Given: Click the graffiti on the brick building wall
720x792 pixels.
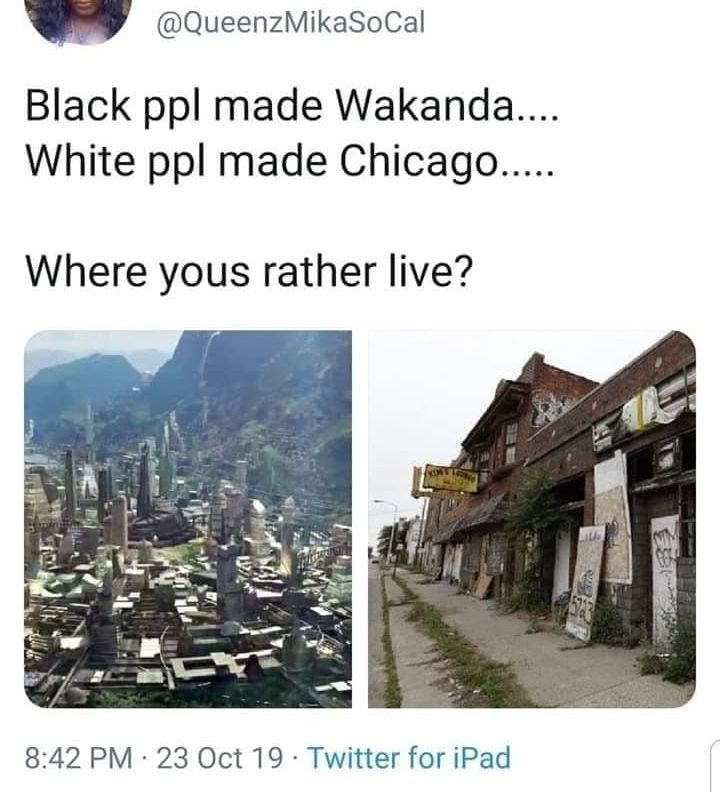Looking at the screenshot, I should coord(553,406).
